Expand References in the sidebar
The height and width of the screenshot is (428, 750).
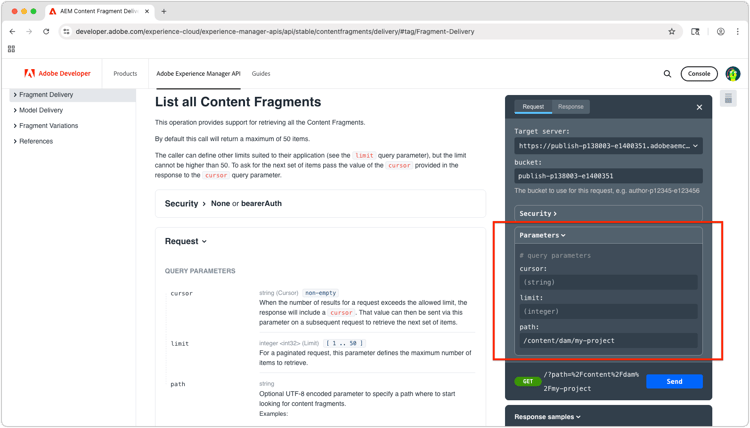(33, 141)
